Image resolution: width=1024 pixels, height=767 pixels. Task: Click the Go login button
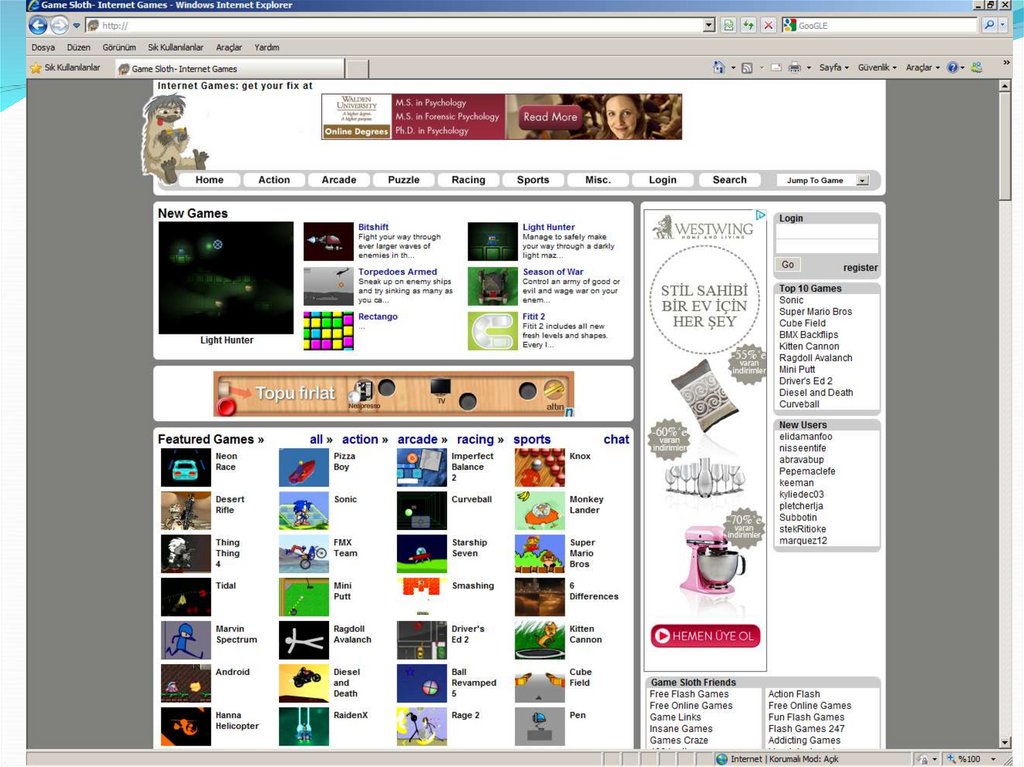[788, 265]
